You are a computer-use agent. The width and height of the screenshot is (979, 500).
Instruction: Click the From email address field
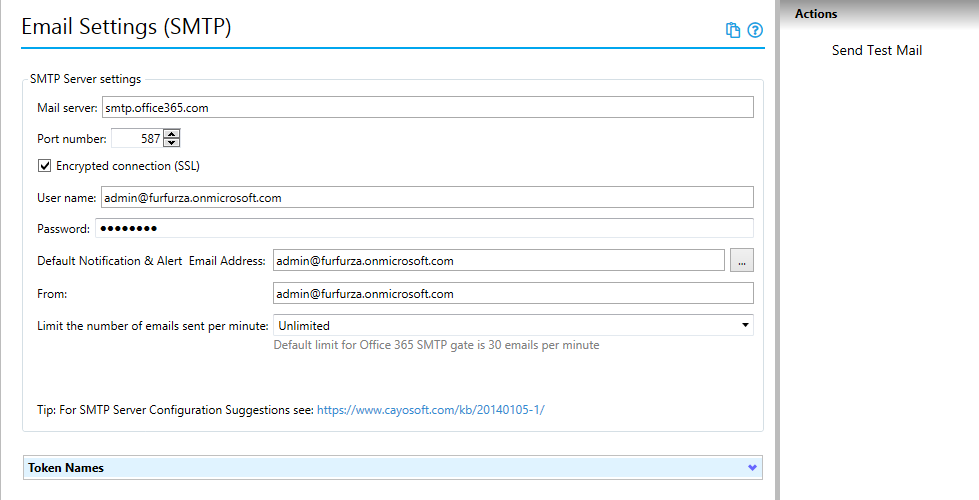point(513,293)
